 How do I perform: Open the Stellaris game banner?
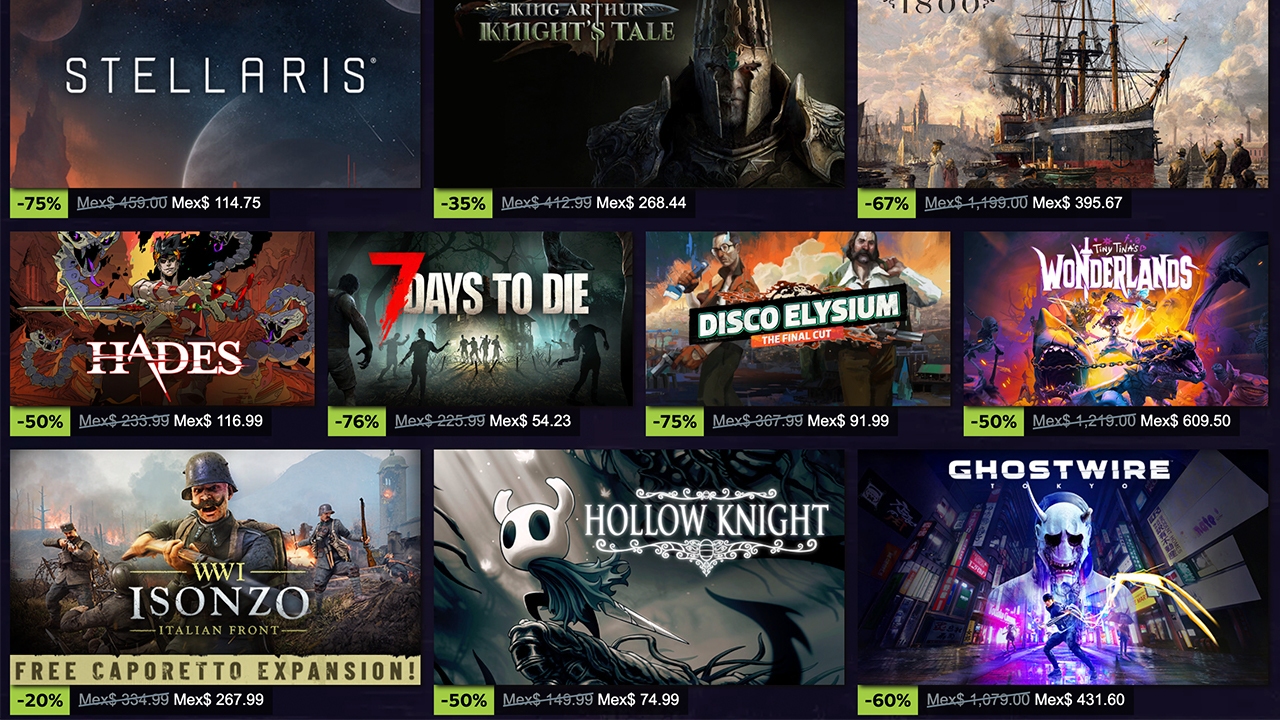[x=215, y=93]
